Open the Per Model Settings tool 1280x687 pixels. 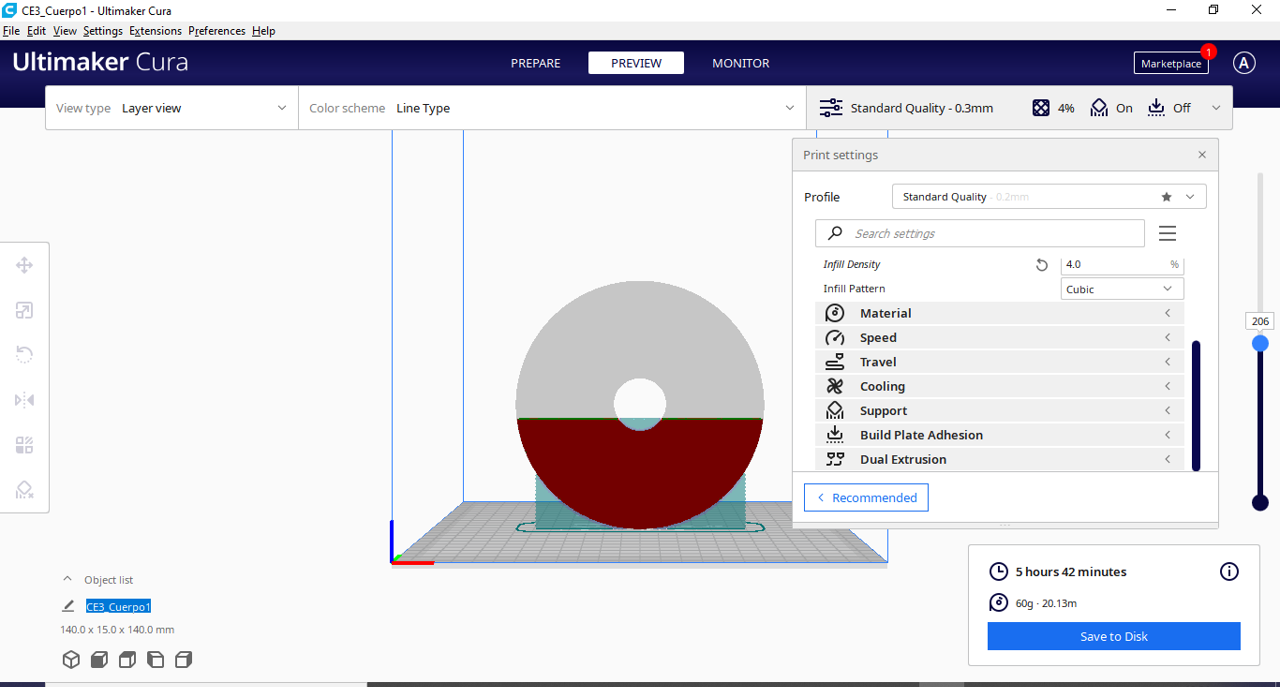pos(25,445)
